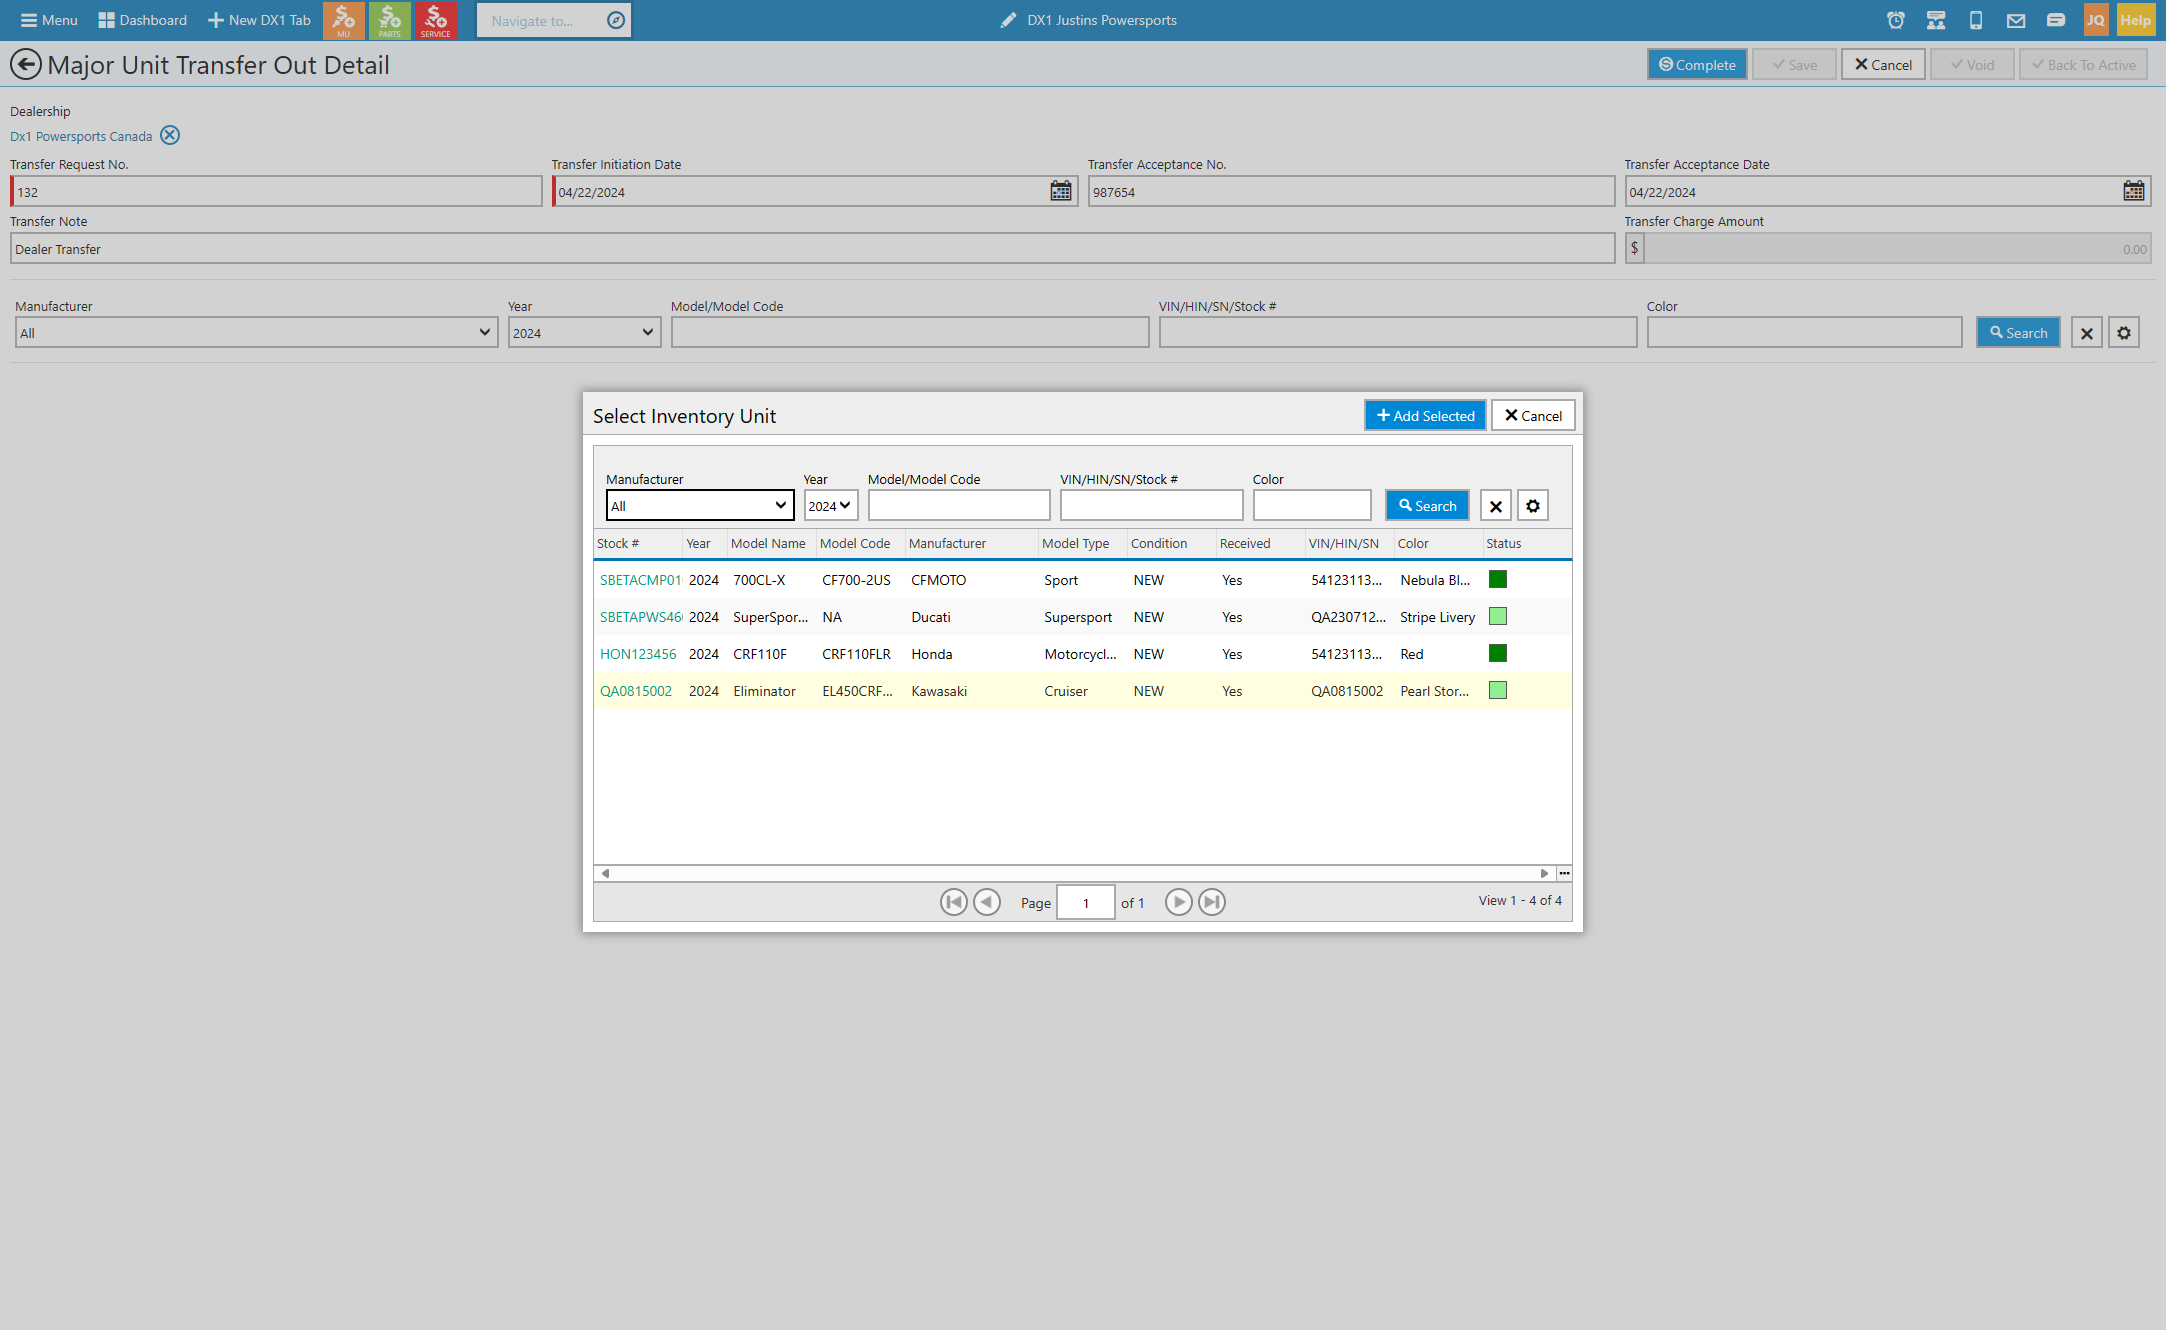Viewport: 2166px width, 1330px height.
Task: Open the mobile device icon
Action: (1975, 20)
